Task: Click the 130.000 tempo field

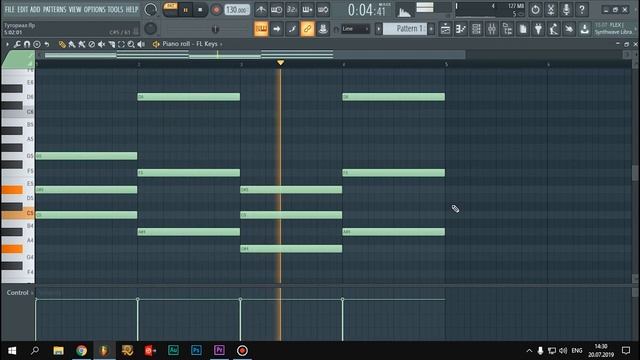Action: (237, 10)
